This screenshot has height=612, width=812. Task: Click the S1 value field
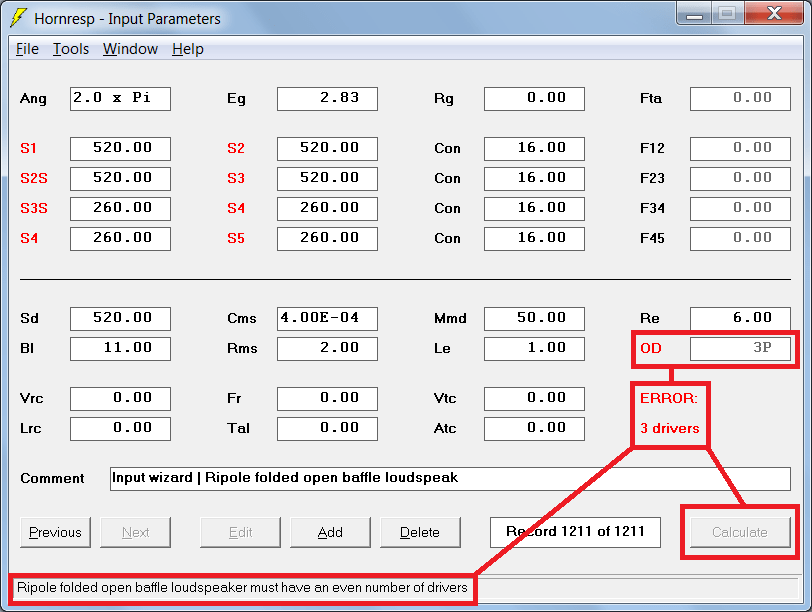coord(120,149)
